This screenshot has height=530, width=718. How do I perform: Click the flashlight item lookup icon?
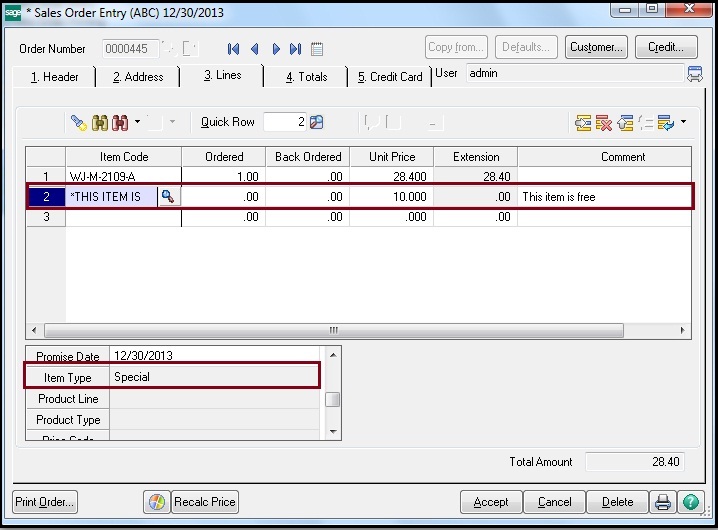pos(79,122)
